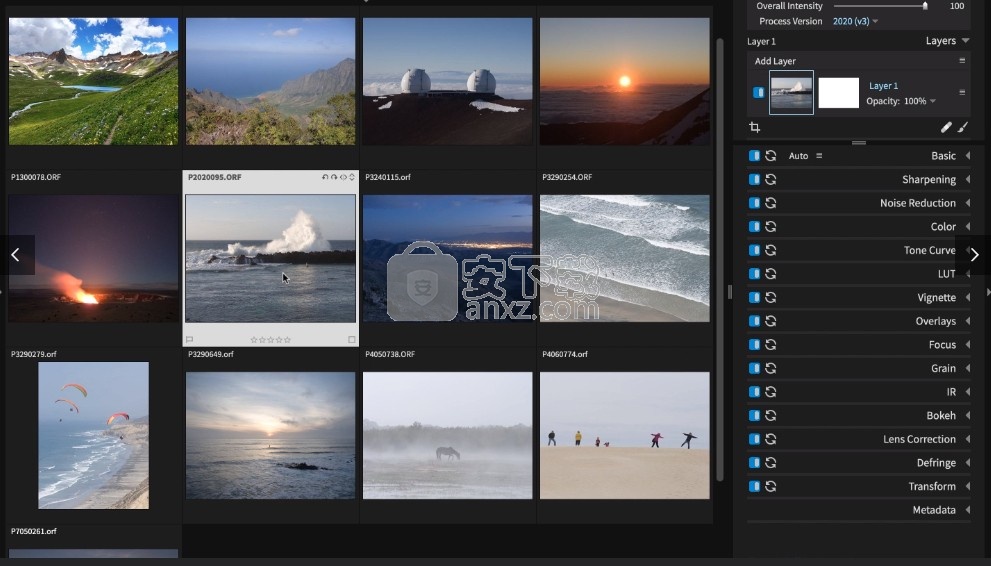Screen dimensions: 991x566
Task: Select the Crop tool below the layers
Action: pyautogui.click(x=755, y=128)
